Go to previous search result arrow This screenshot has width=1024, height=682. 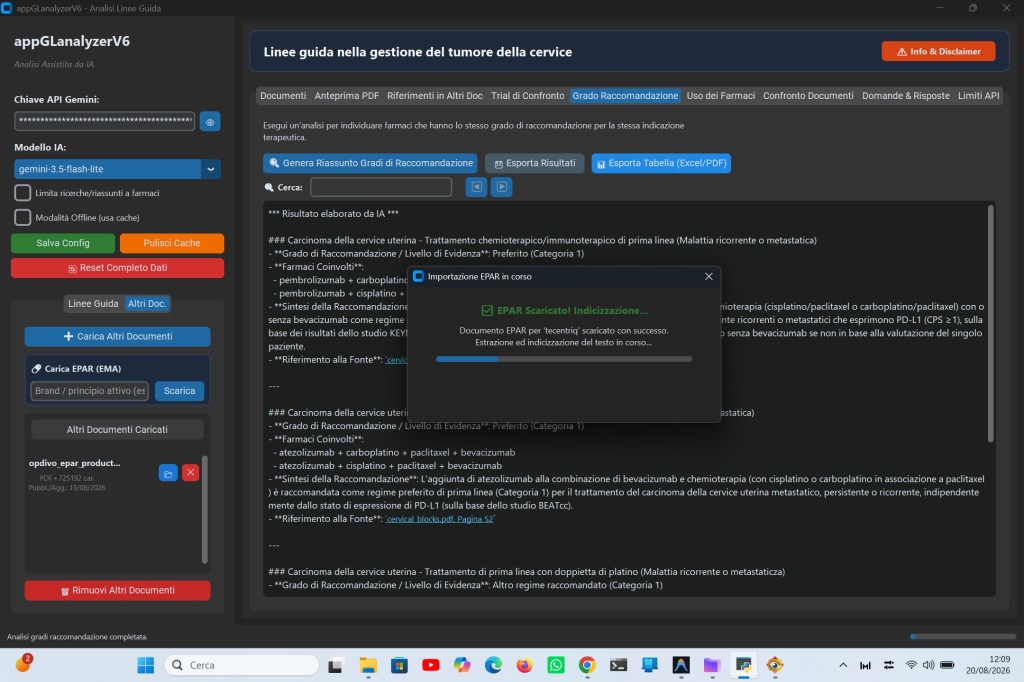[x=476, y=187]
